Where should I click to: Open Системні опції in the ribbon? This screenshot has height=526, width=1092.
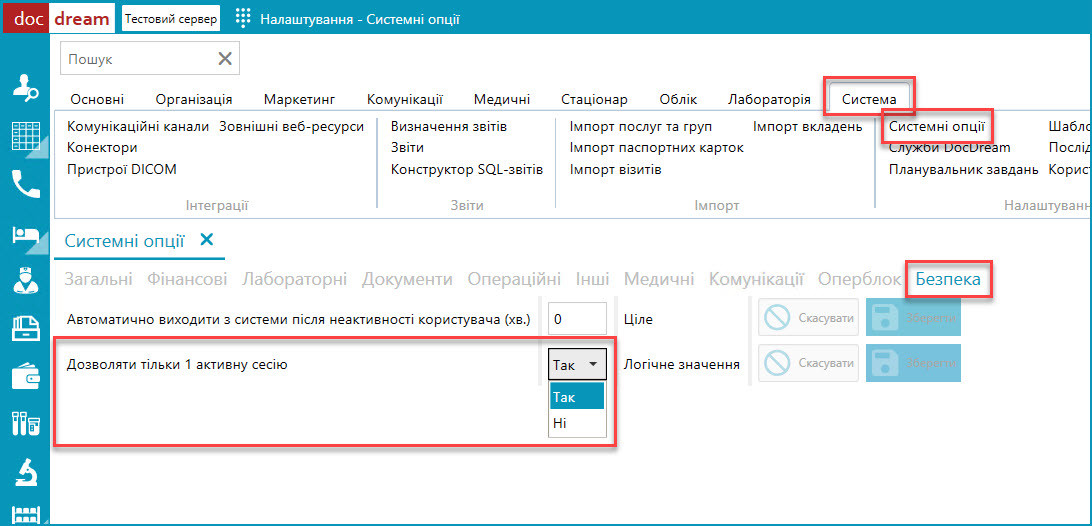click(x=936, y=127)
